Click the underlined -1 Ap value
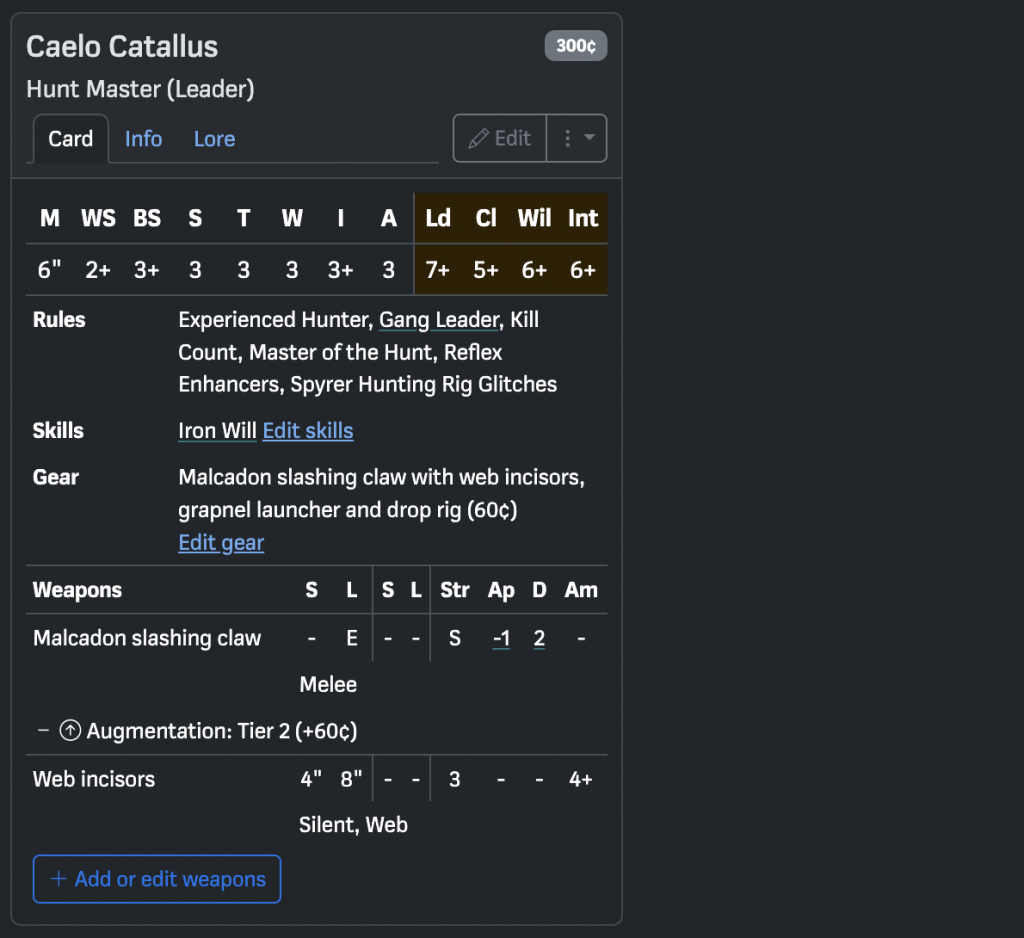 coord(501,638)
